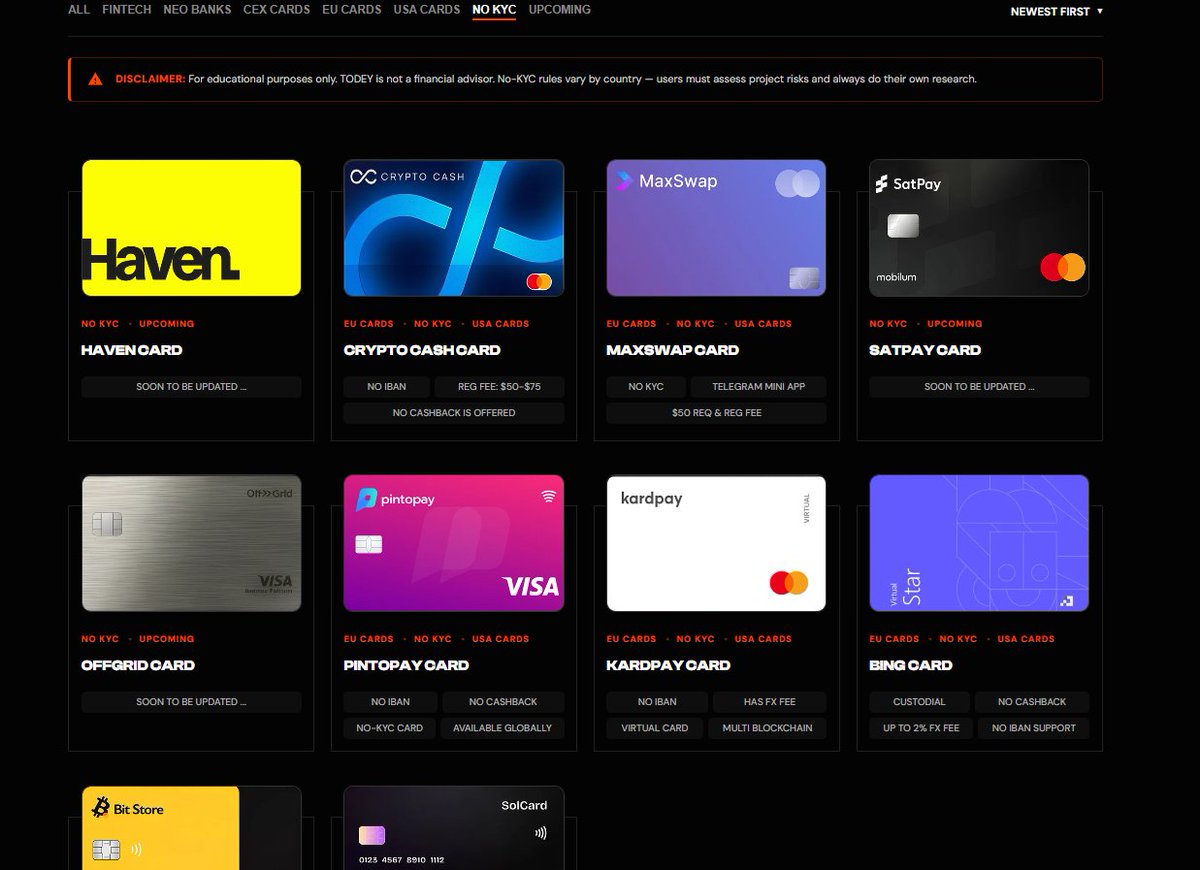Open the white kardpay card image
The height and width of the screenshot is (870, 1200).
click(716, 543)
